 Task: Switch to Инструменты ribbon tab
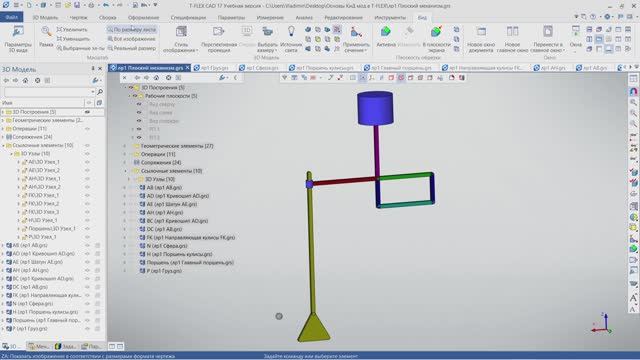coord(390,18)
